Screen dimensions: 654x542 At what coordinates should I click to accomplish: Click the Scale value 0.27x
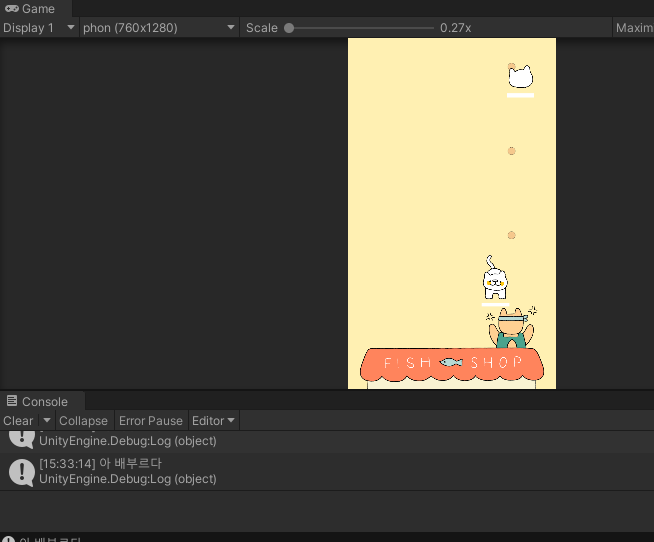[455, 28]
